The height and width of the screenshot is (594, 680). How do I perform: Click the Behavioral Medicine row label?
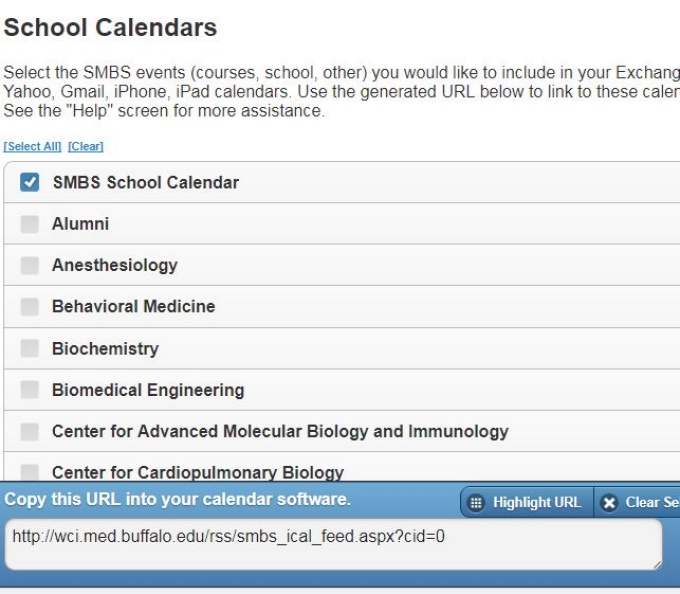pyautogui.click(x=133, y=307)
